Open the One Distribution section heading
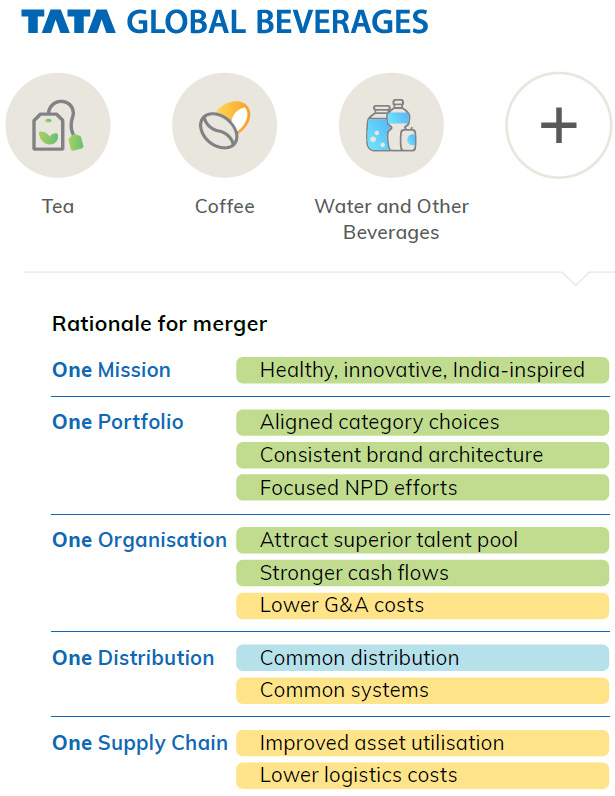The height and width of the screenshot is (796, 615). pyautogui.click(x=133, y=658)
